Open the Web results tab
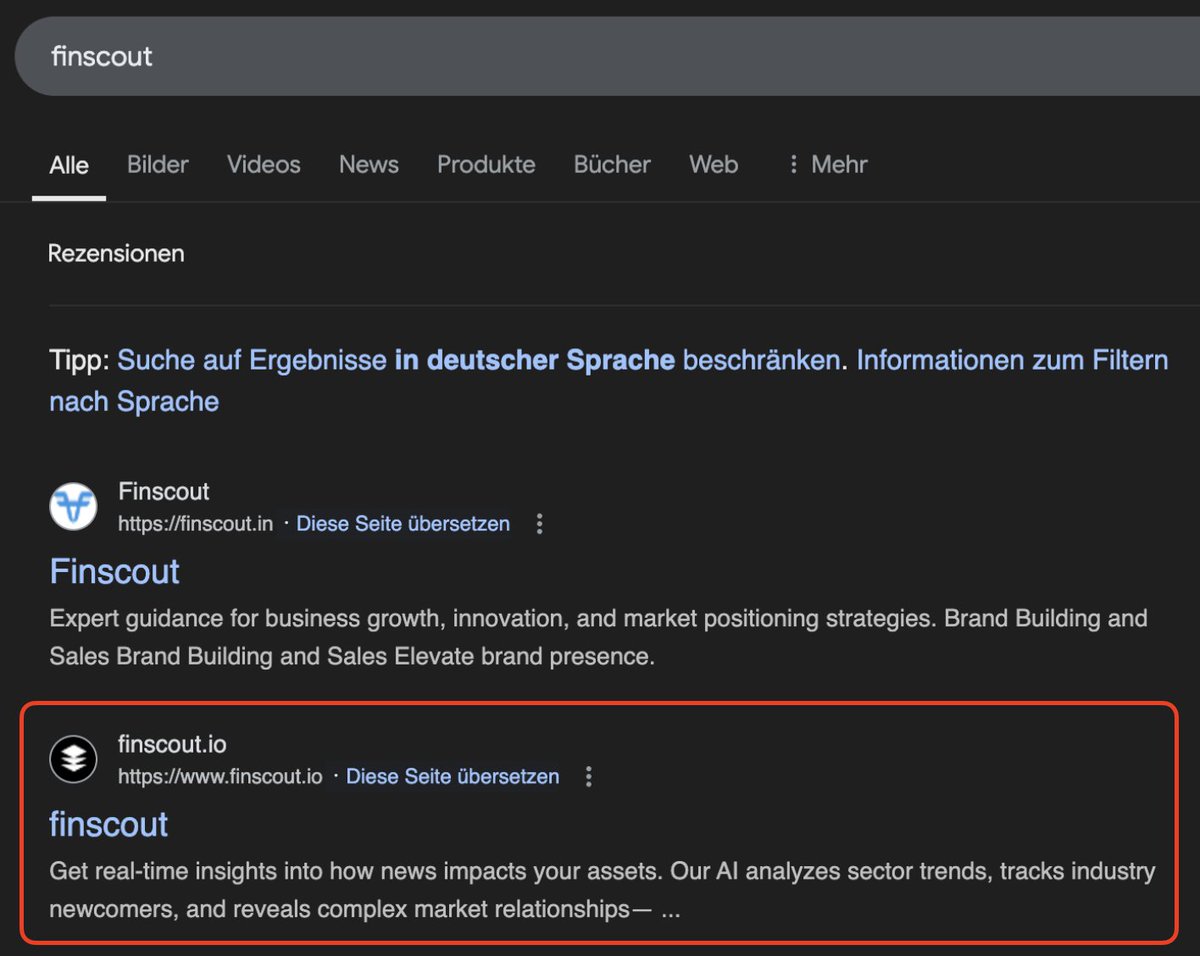1200x956 pixels. click(713, 164)
